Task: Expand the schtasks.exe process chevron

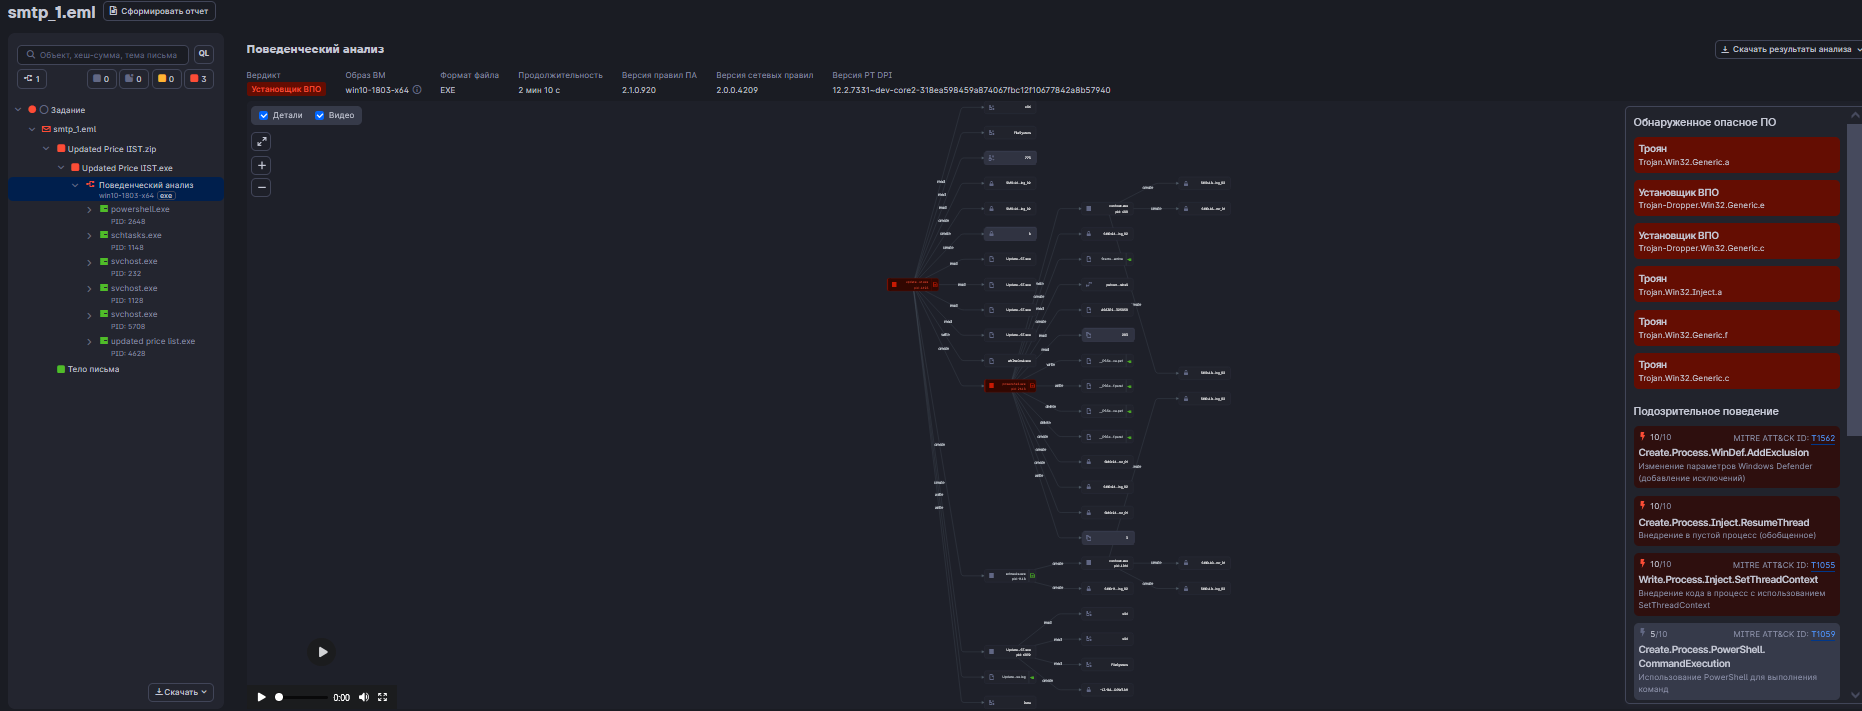Action: coord(90,236)
